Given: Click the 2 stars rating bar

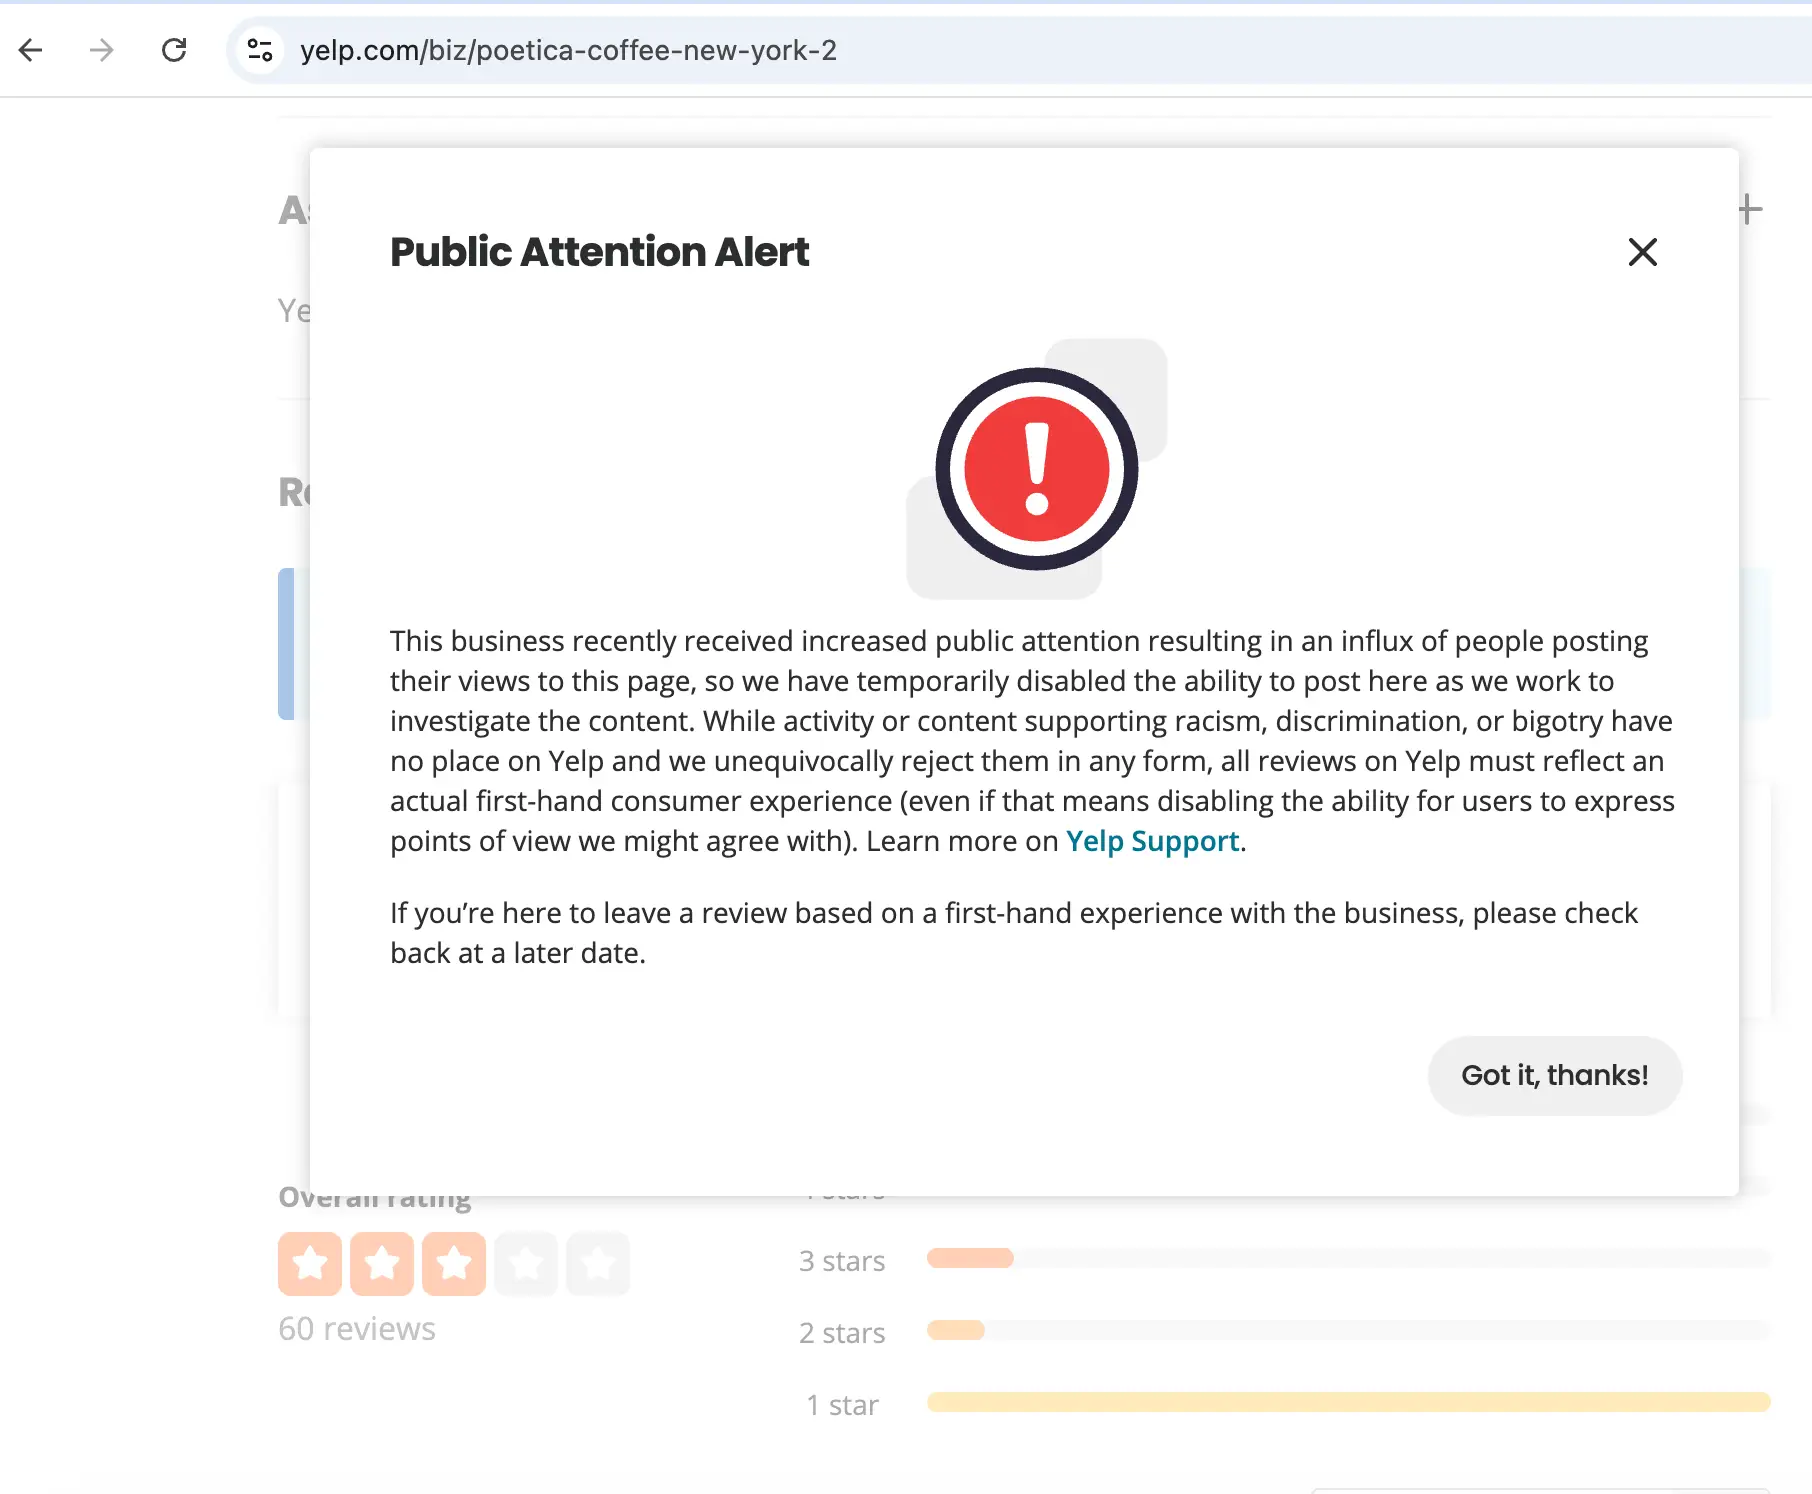Looking at the screenshot, I should 1348,1330.
